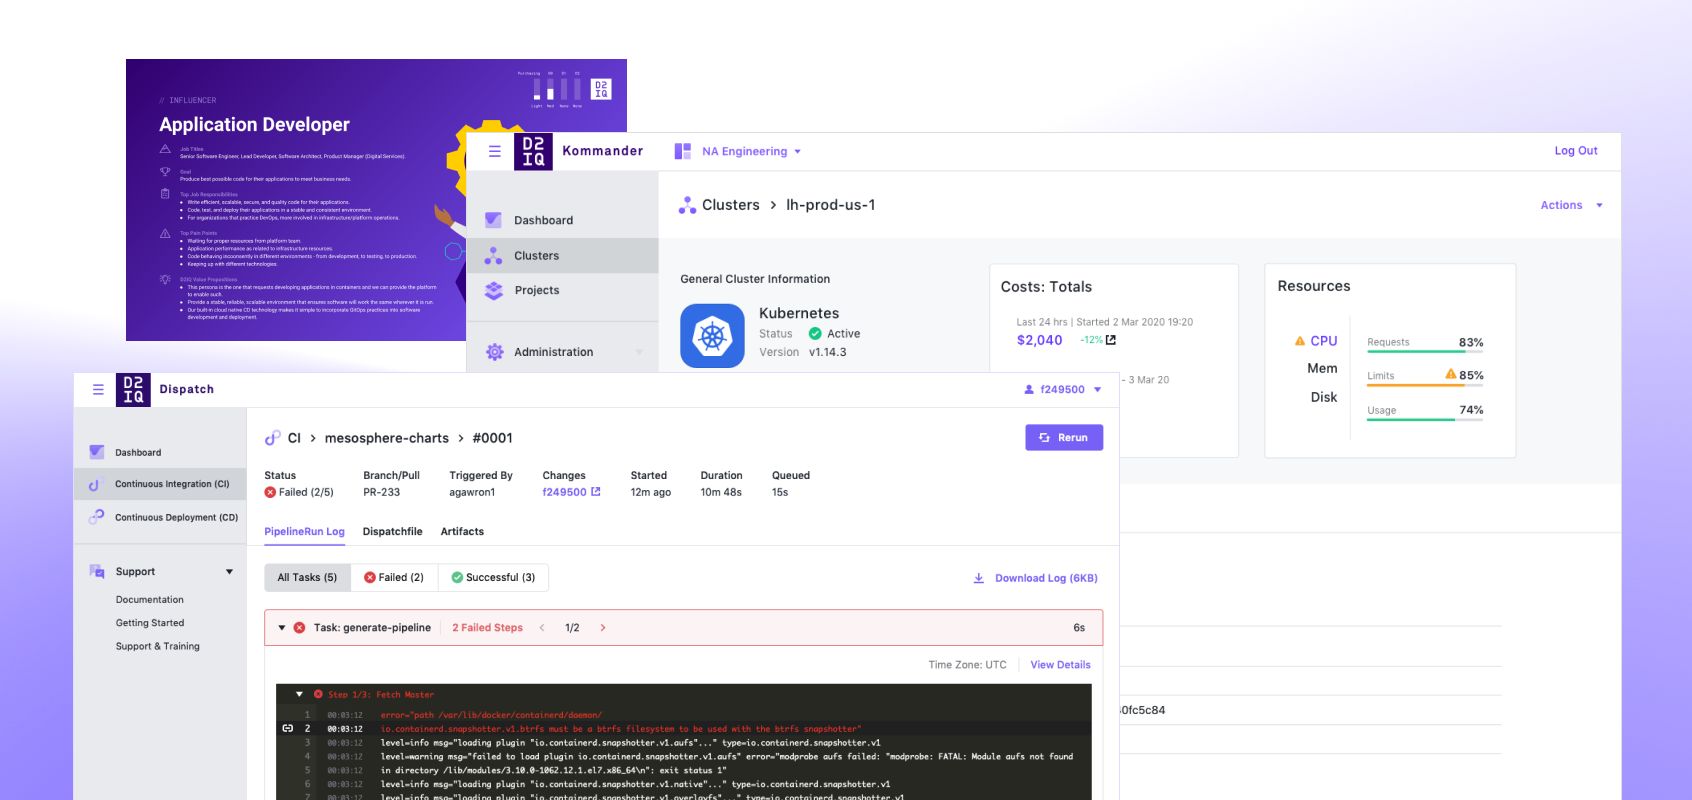Click the green Active status check icon
Image resolution: width=1692 pixels, height=800 pixels.
[815, 334]
